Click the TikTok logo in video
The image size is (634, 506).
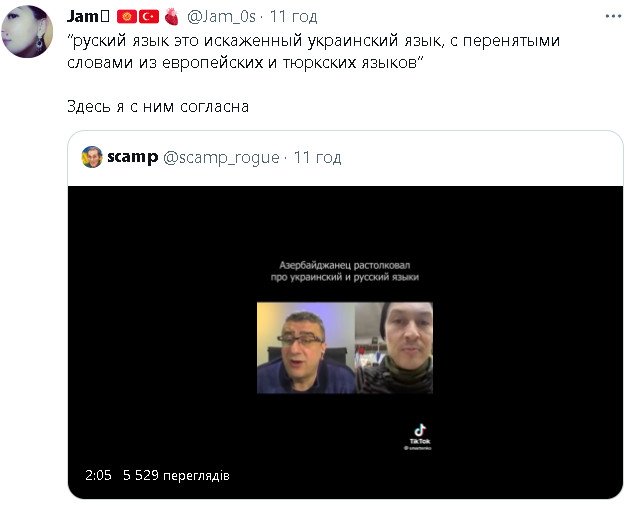pos(420,436)
